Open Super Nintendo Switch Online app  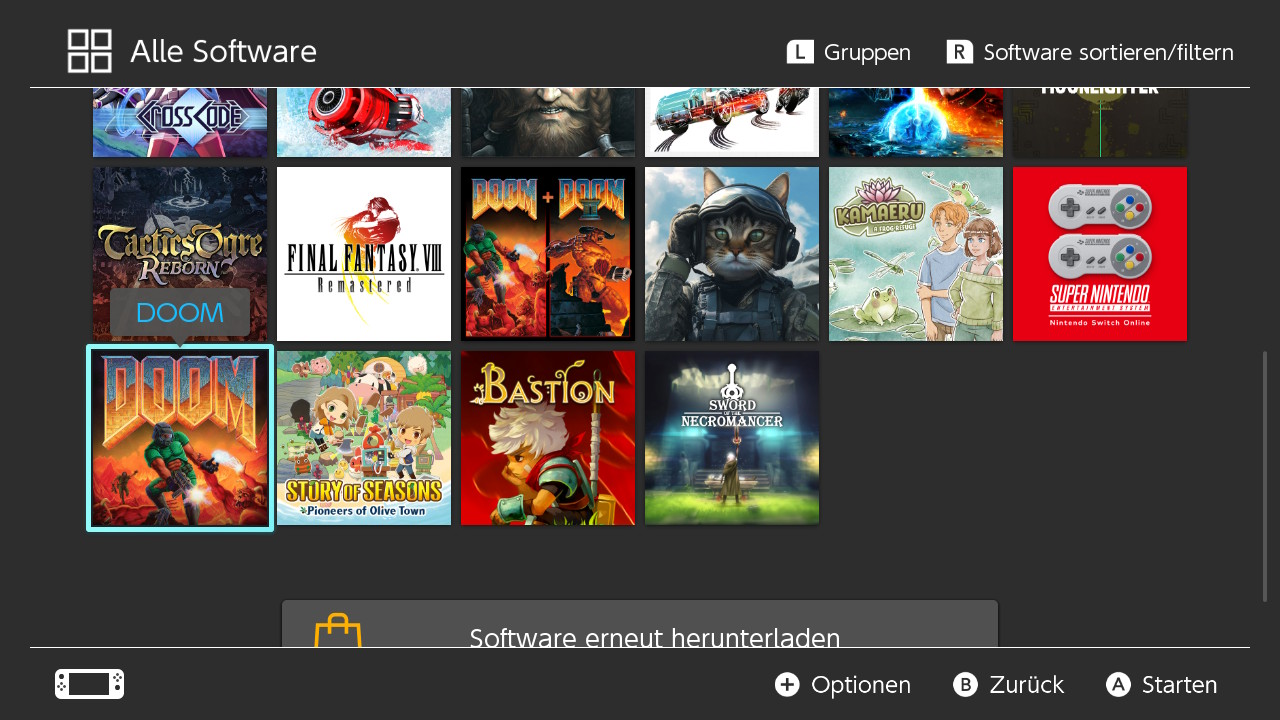(x=1100, y=254)
